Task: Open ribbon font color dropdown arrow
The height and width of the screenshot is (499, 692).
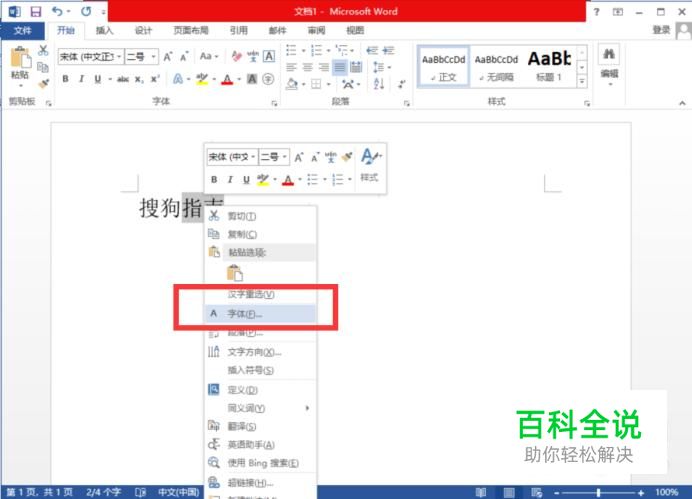Action: click(x=239, y=79)
